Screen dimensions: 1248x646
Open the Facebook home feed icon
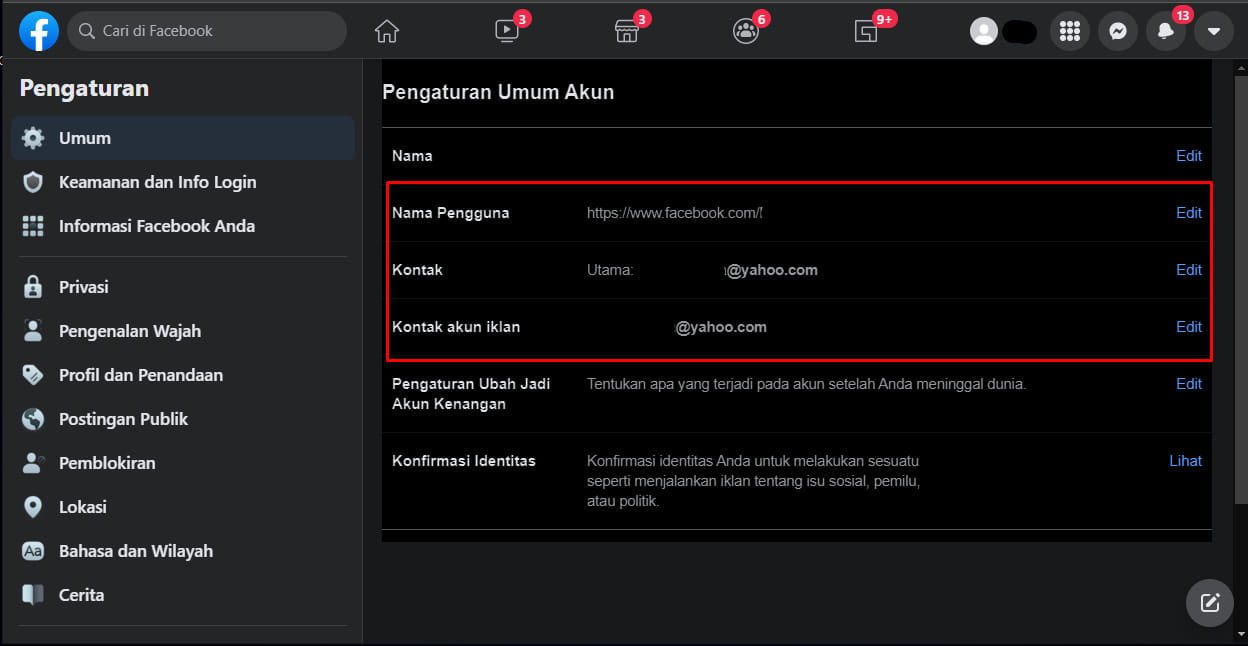click(x=386, y=31)
